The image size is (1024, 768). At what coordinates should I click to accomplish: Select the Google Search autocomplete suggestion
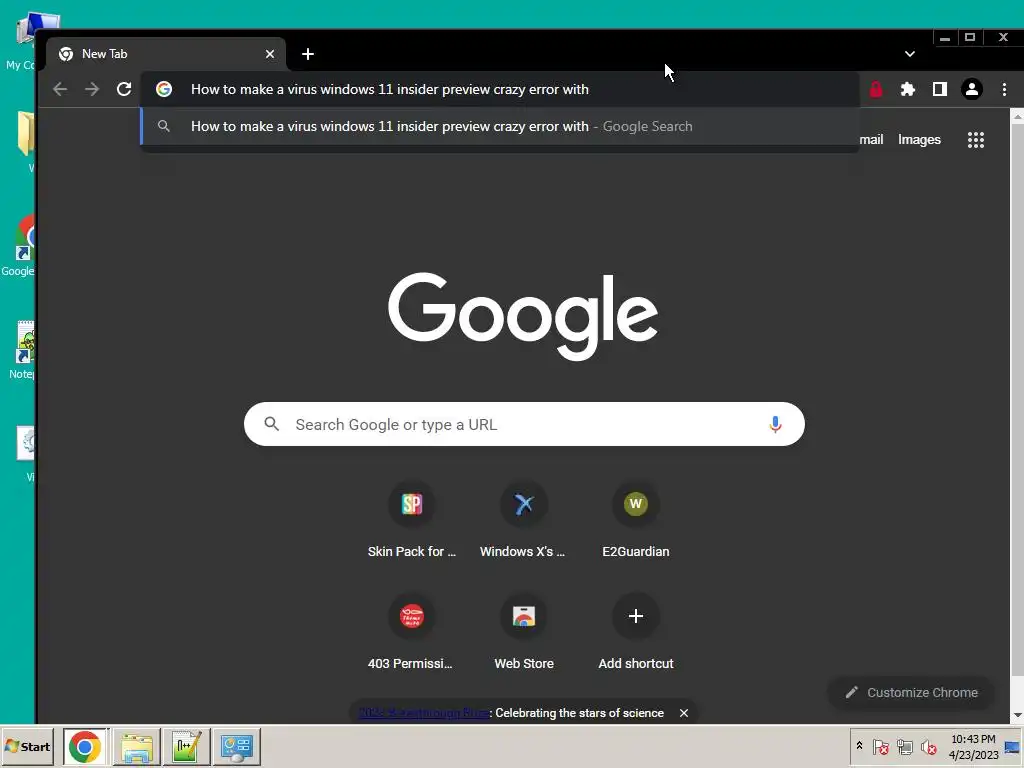click(500, 127)
